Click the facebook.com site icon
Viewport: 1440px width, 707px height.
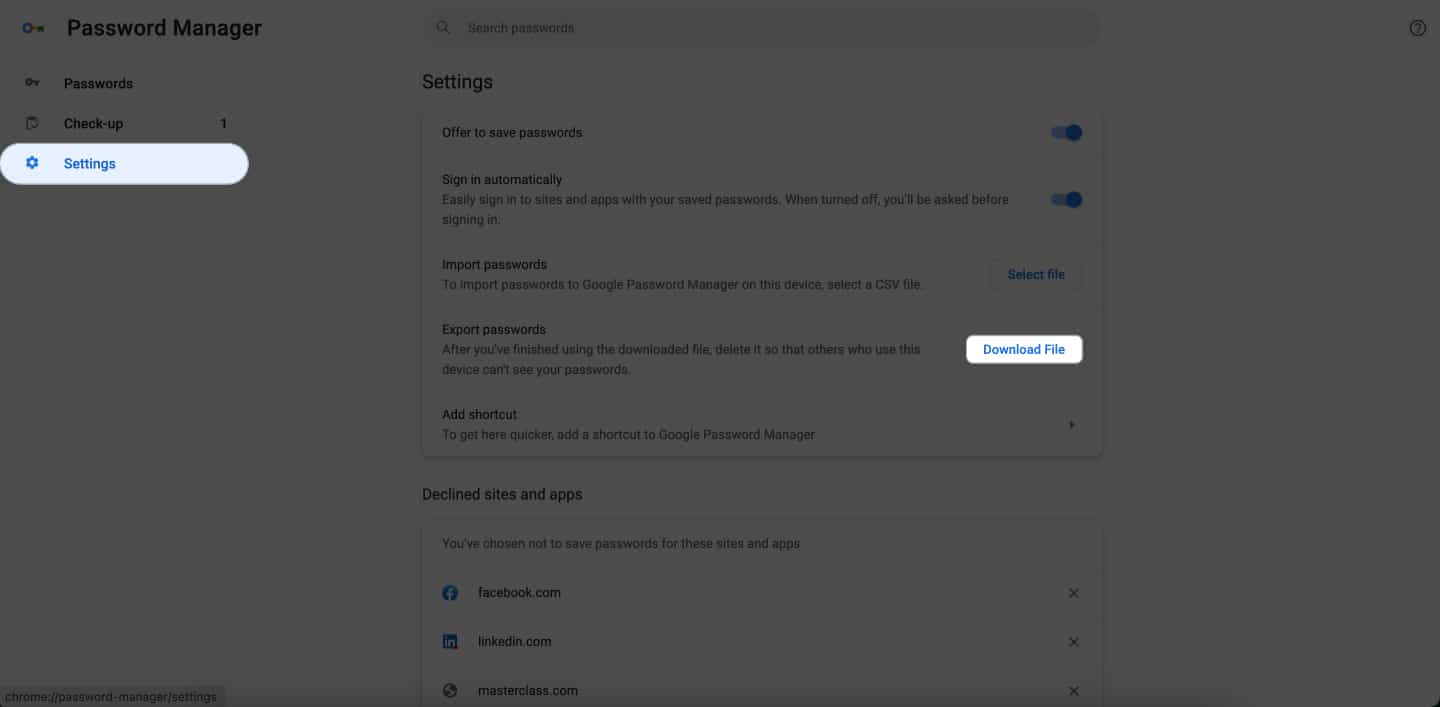point(450,593)
